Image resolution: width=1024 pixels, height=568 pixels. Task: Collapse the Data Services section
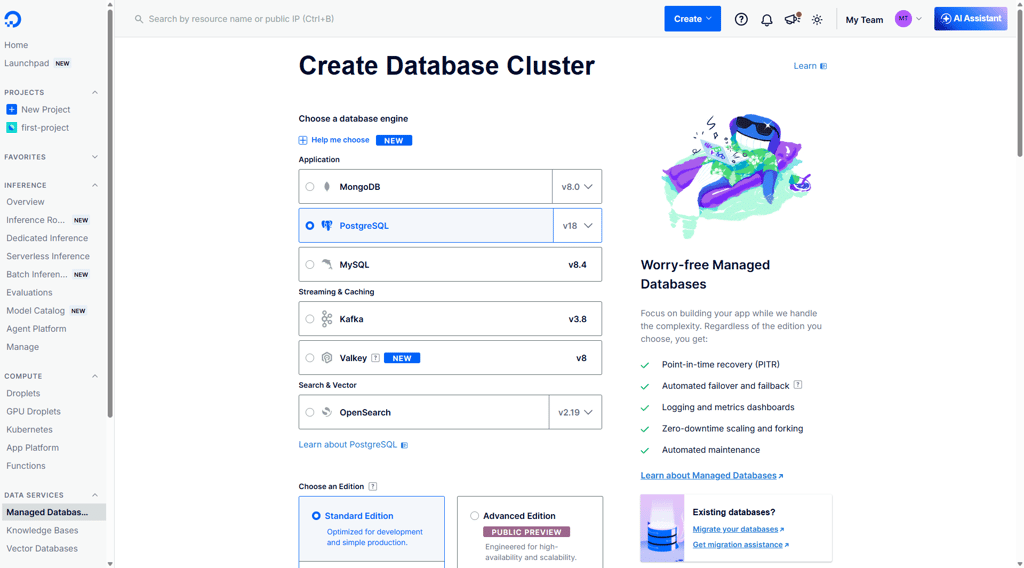[95, 496]
